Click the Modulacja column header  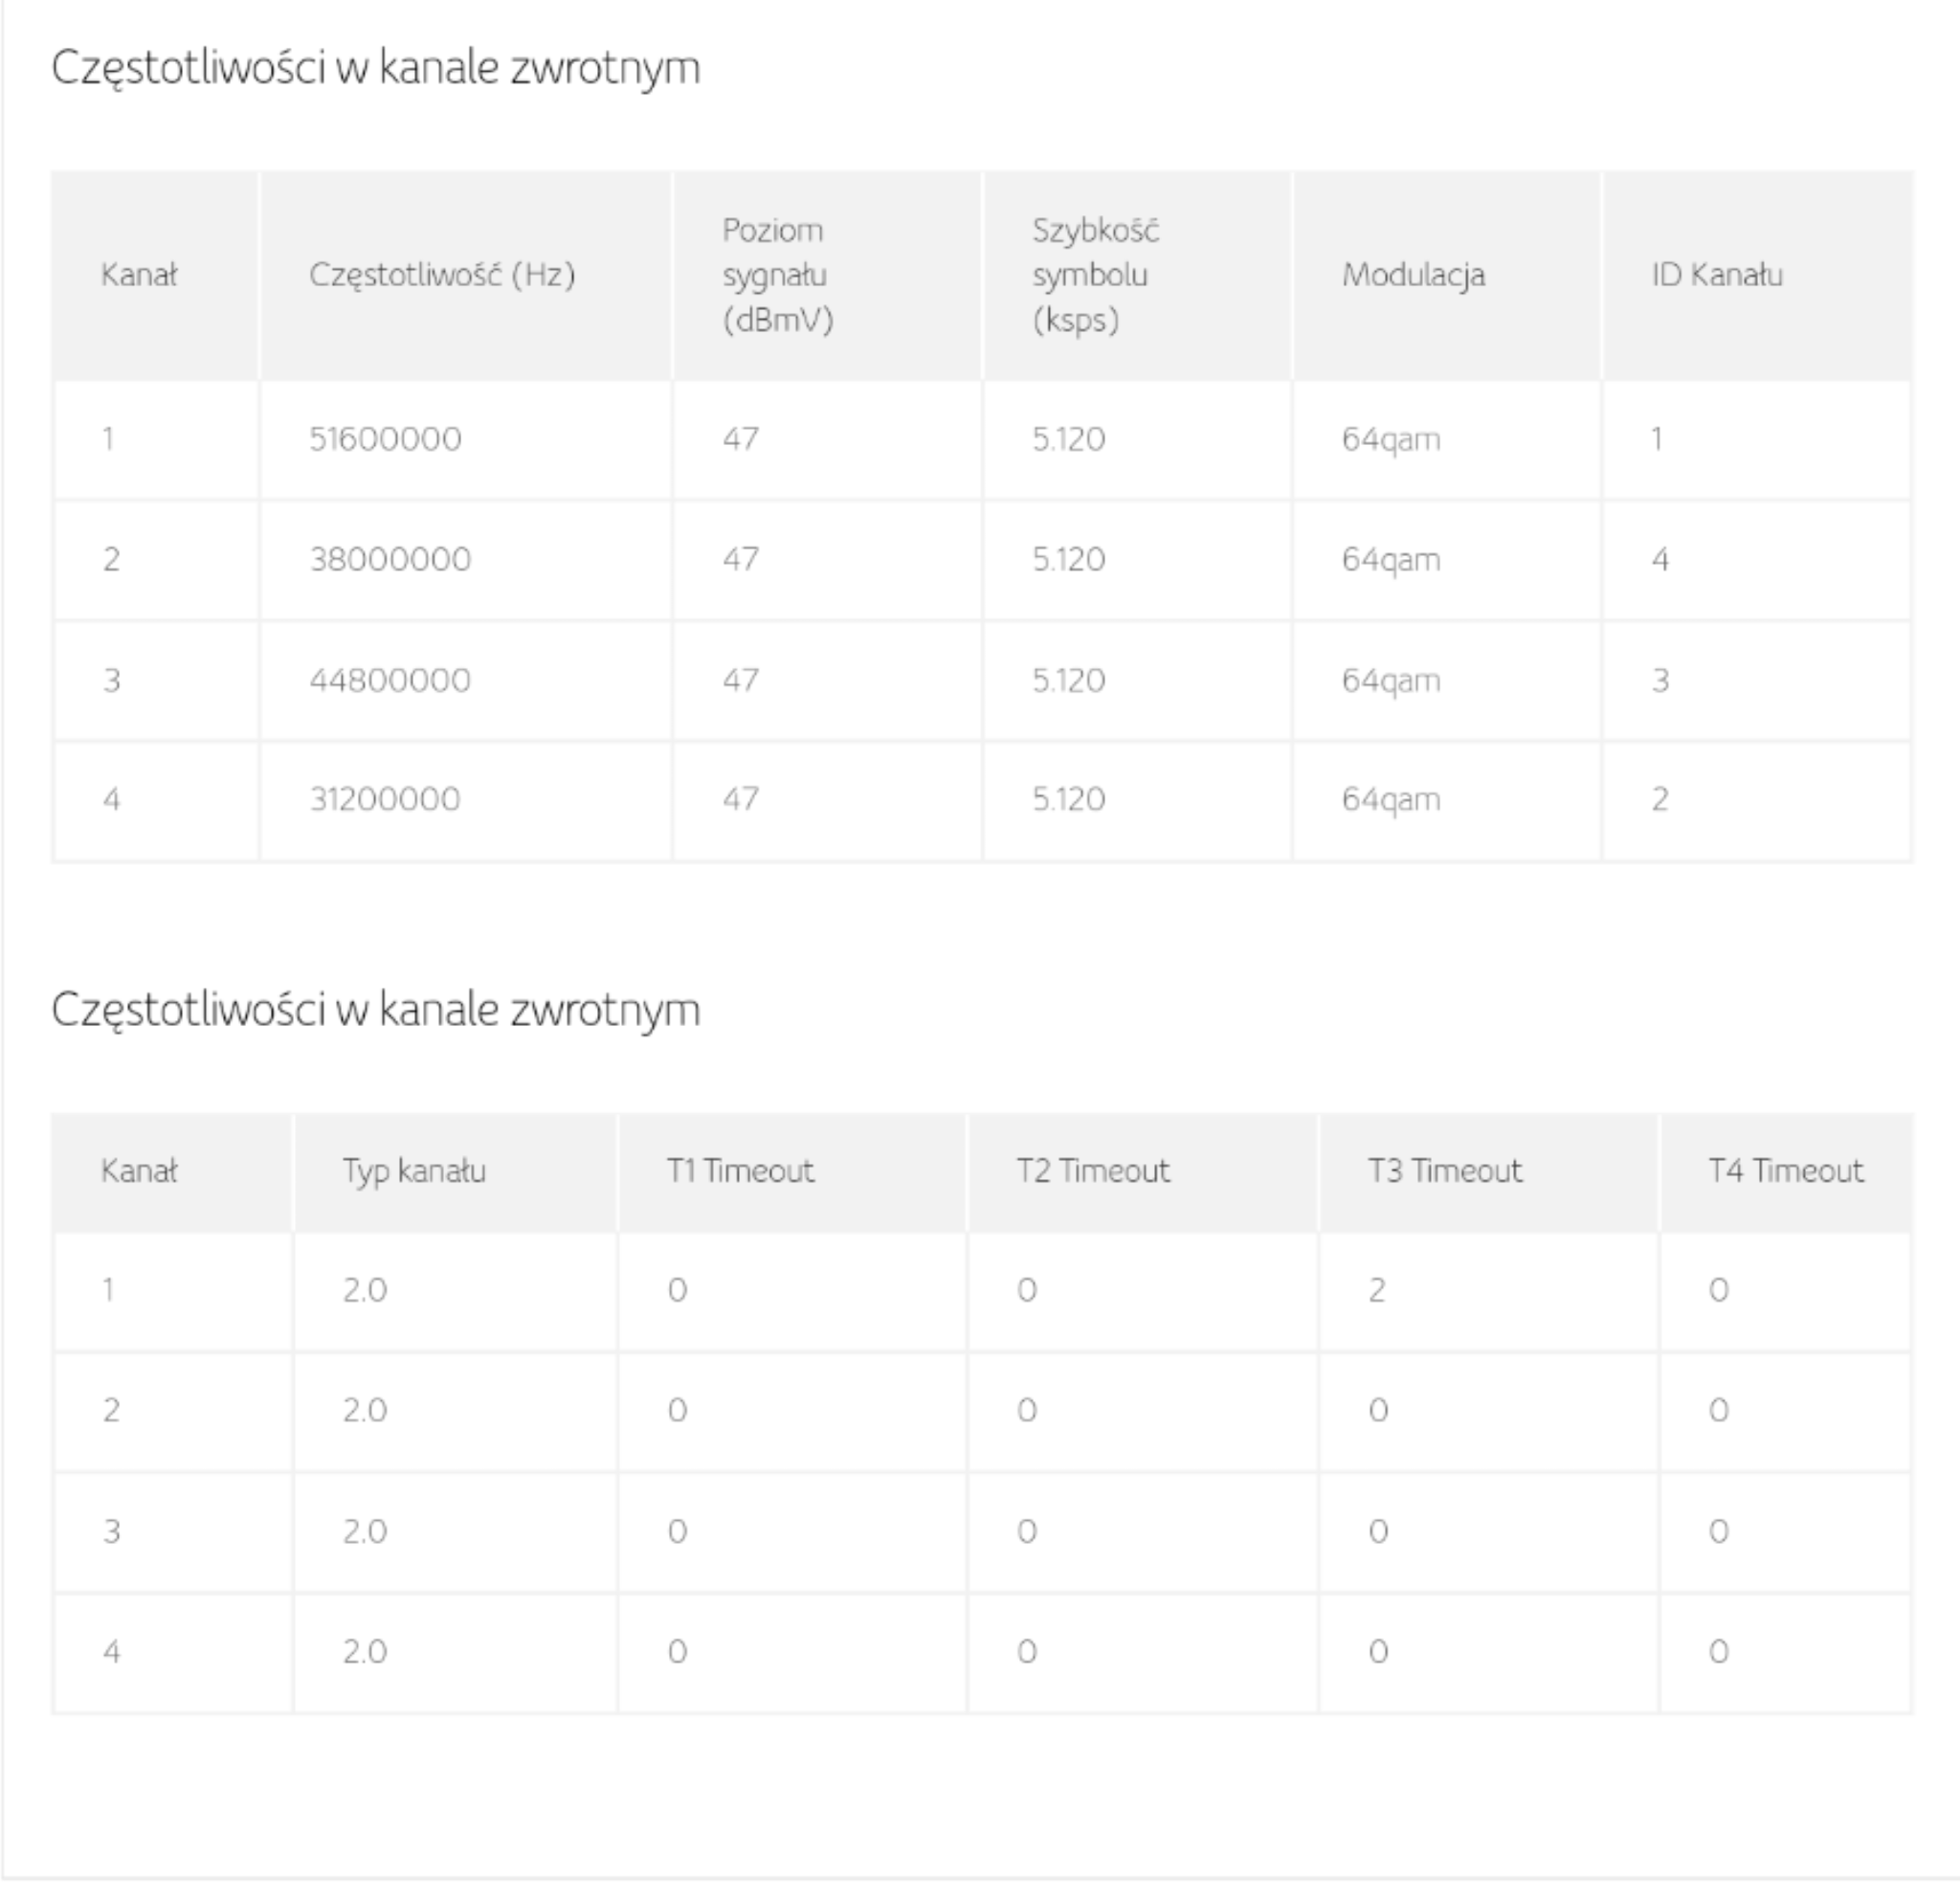(1413, 275)
